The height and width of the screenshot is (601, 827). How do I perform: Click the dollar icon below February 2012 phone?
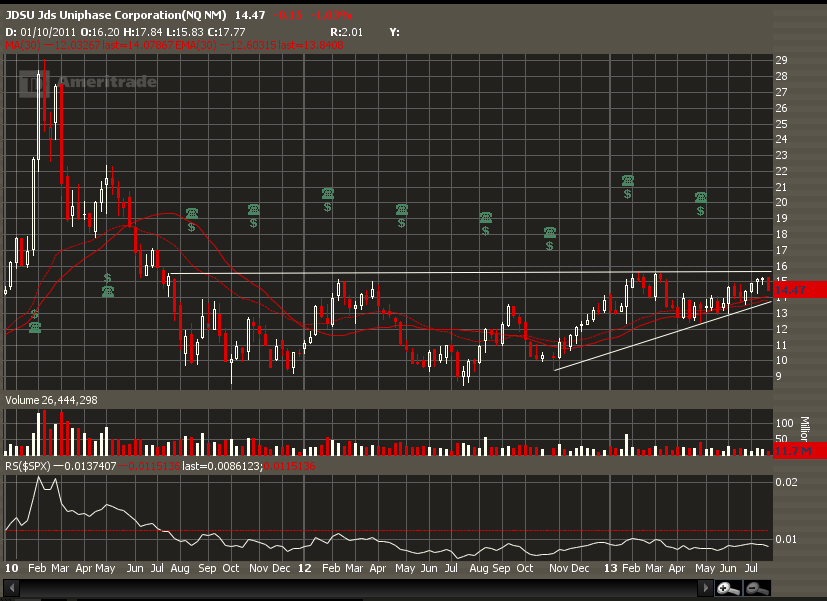(327, 207)
